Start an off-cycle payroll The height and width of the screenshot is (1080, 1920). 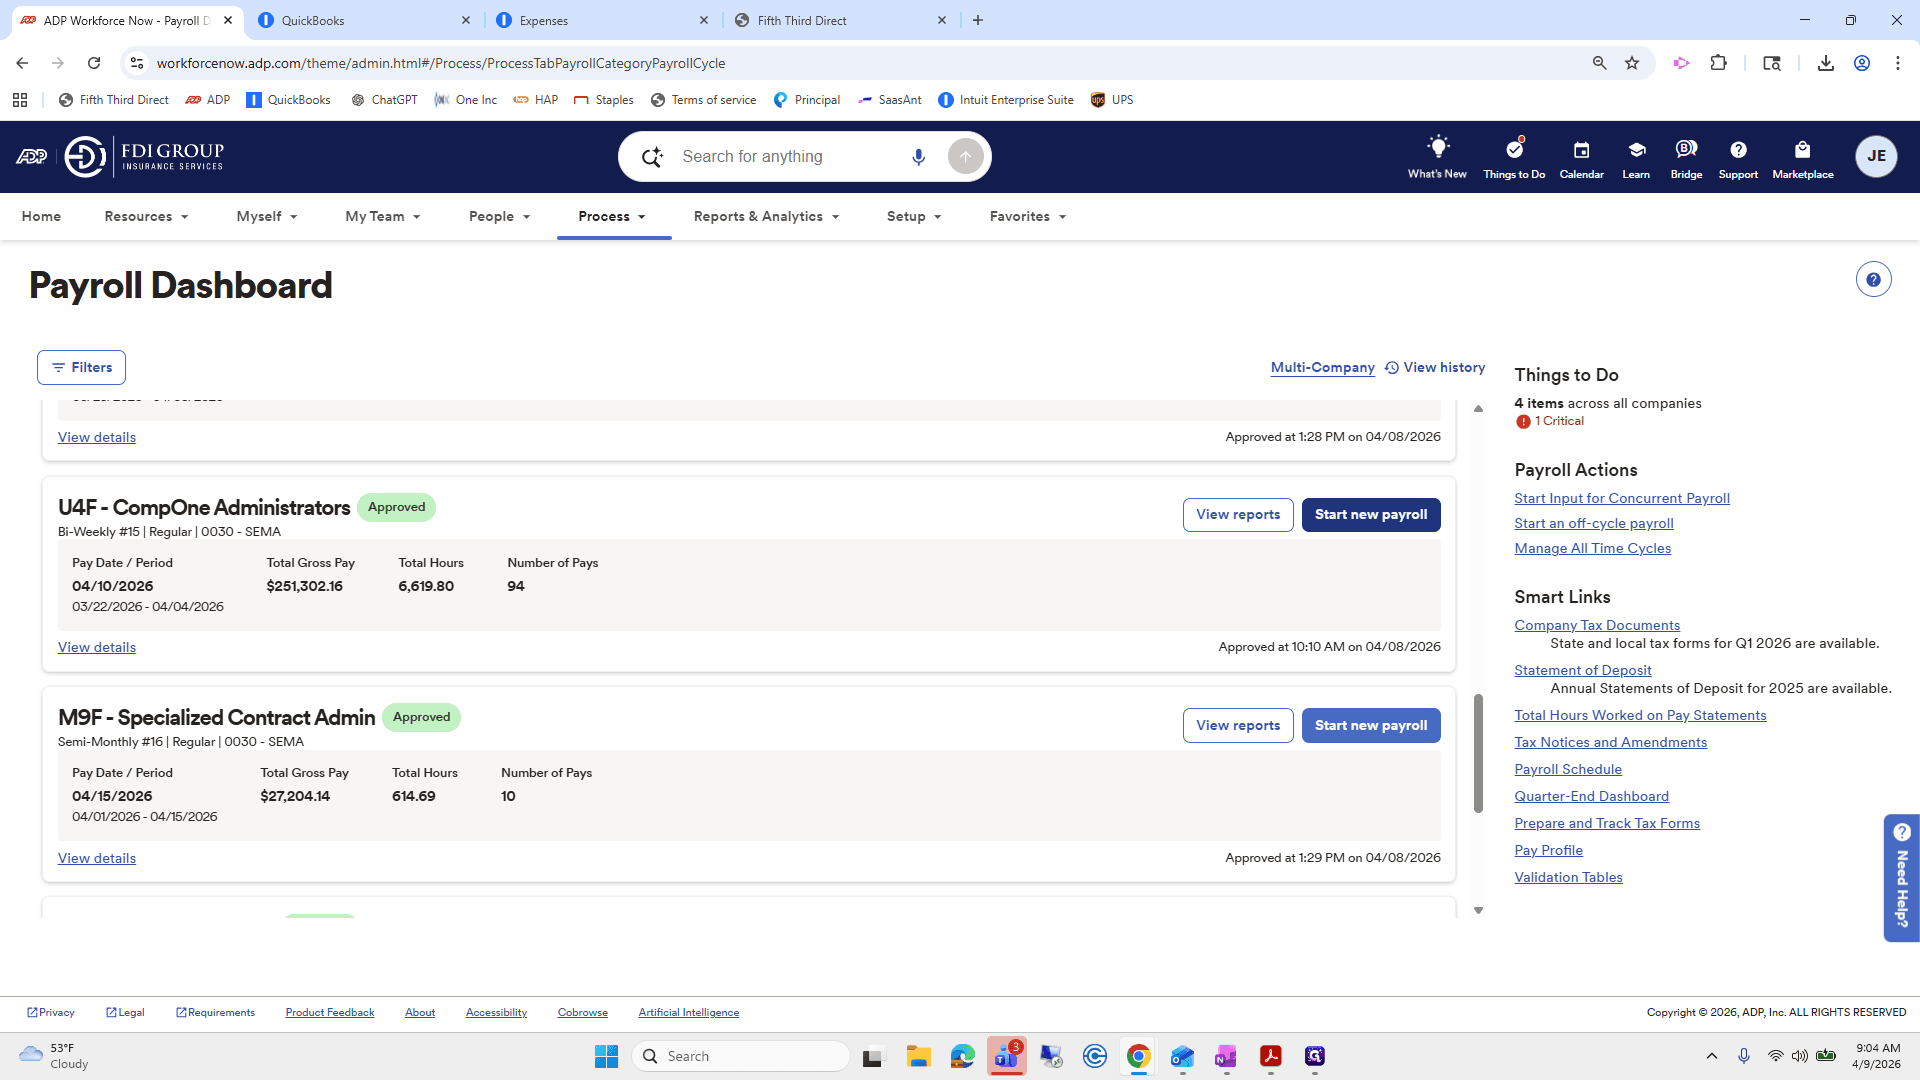1593,523
